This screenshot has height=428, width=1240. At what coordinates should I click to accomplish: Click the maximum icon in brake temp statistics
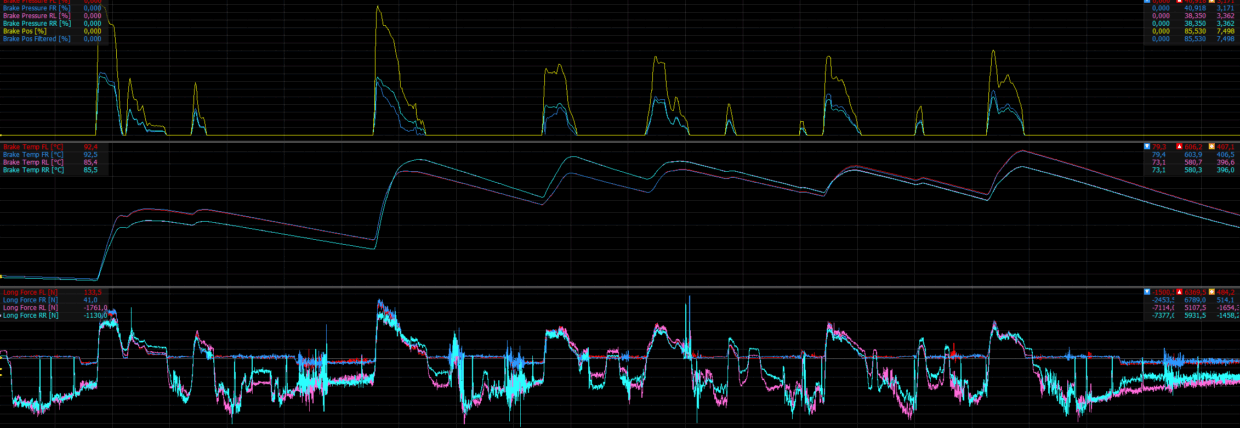coord(1178,147)
